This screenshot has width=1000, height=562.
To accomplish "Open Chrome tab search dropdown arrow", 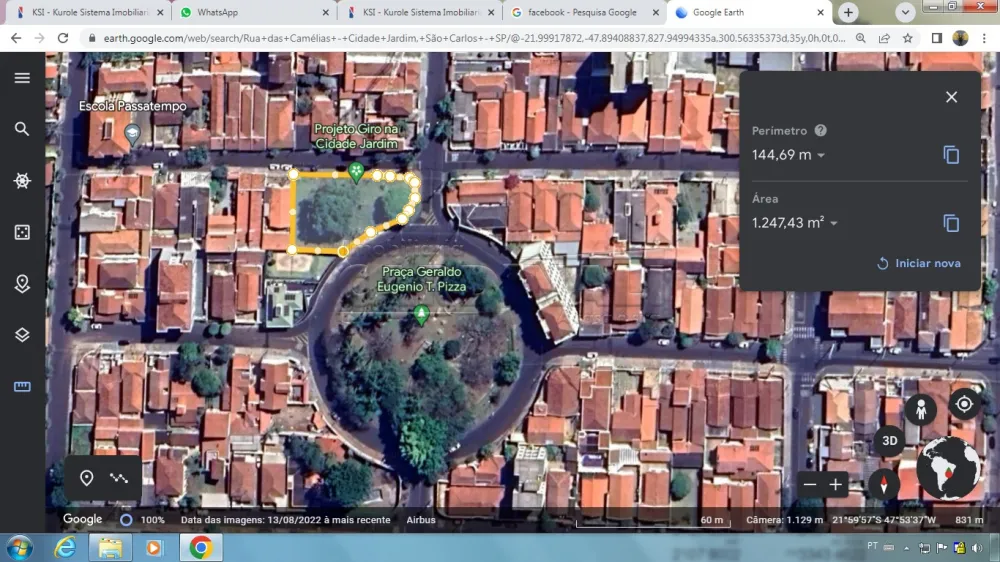I will click(905, 12).
